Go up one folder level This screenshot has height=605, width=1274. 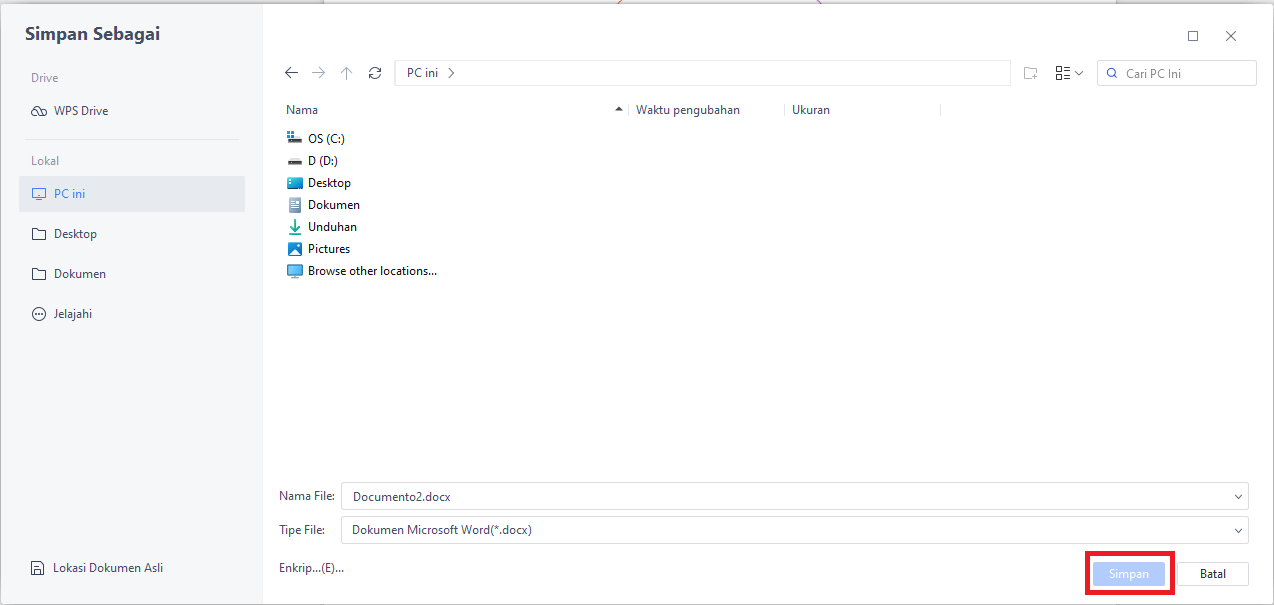(346, 72)
